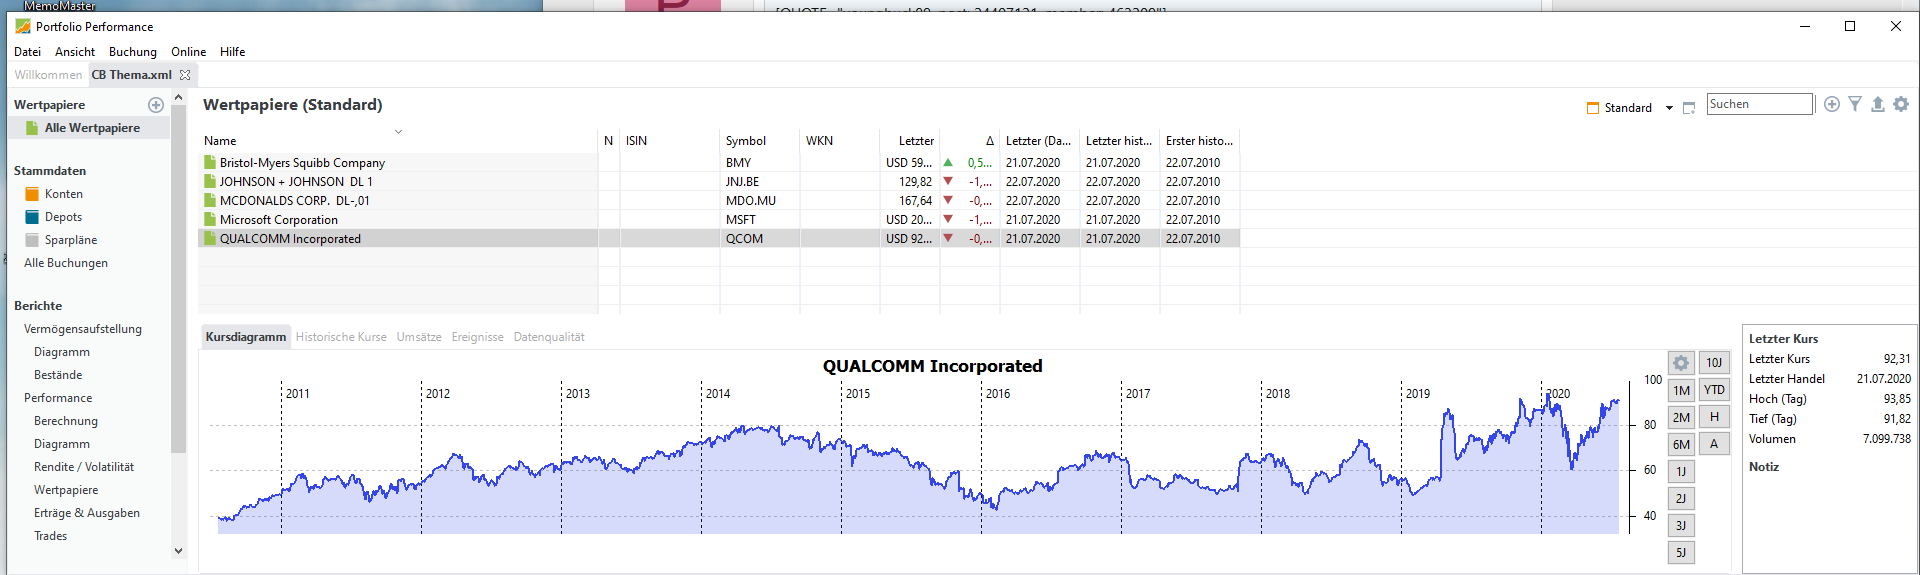Set chart range to 5J
Screen dimensions: 1920x575
(1681, 552)
